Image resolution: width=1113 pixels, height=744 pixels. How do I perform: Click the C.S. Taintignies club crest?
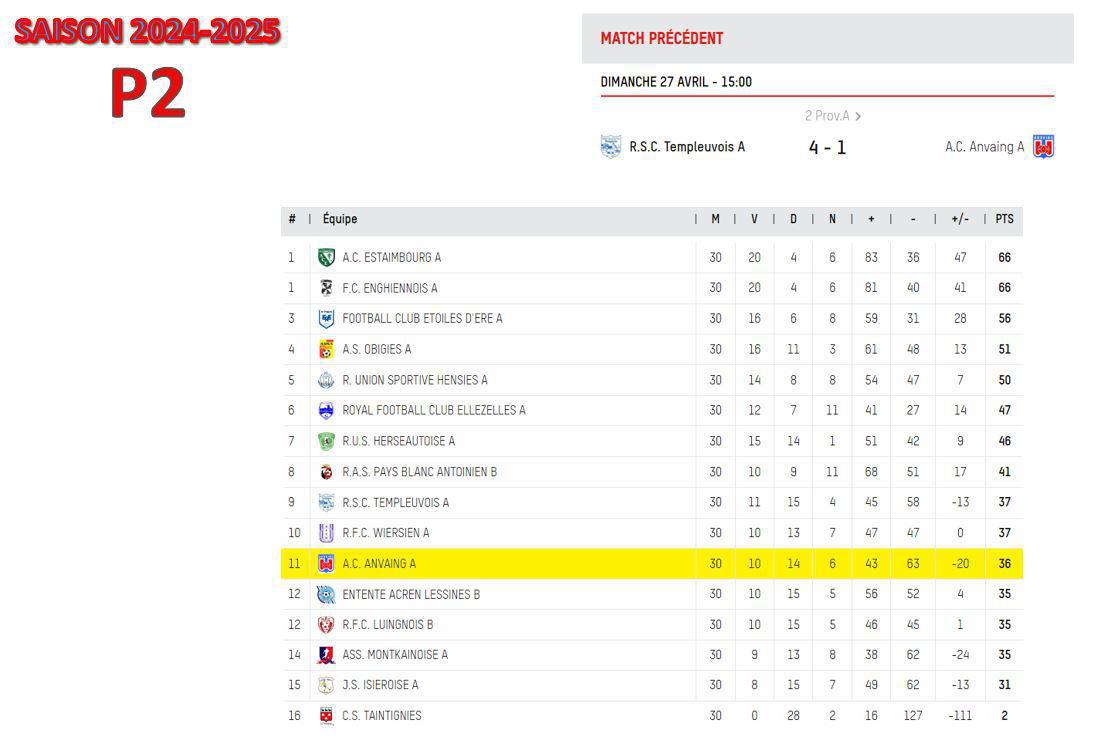pyautogui.click(x=326, y=716)
